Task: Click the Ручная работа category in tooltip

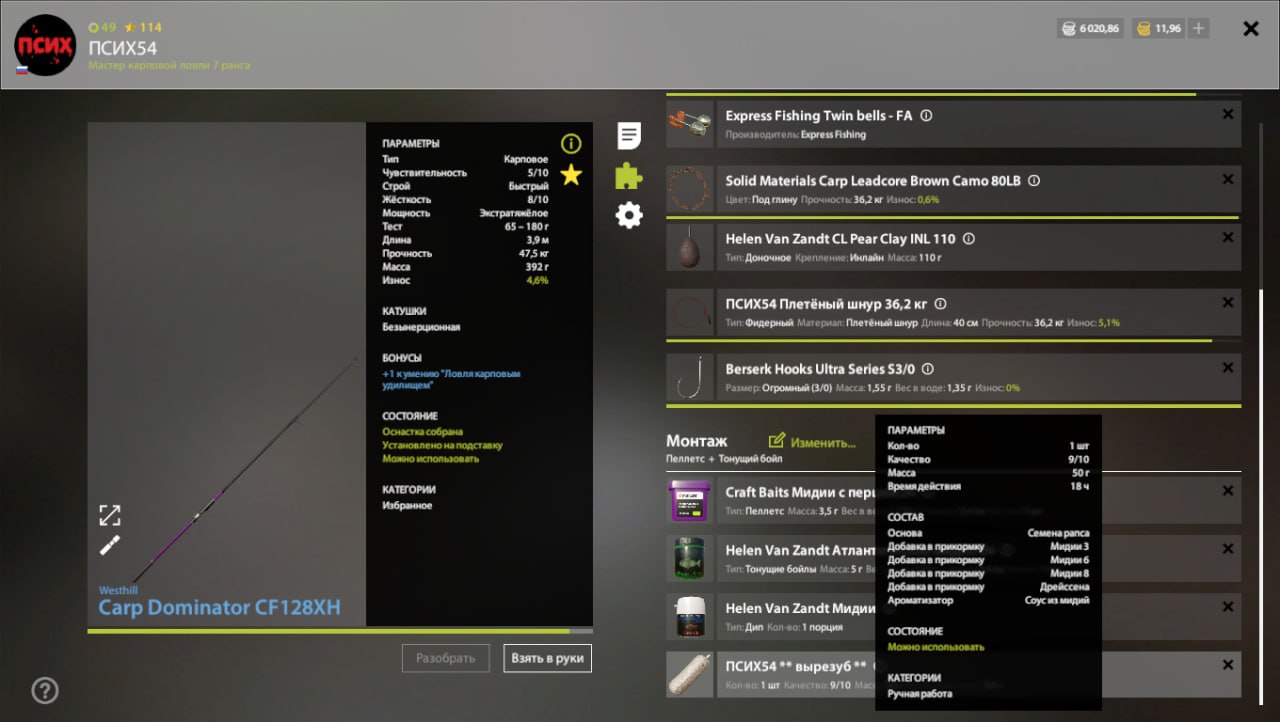Action: click(920, 693)
